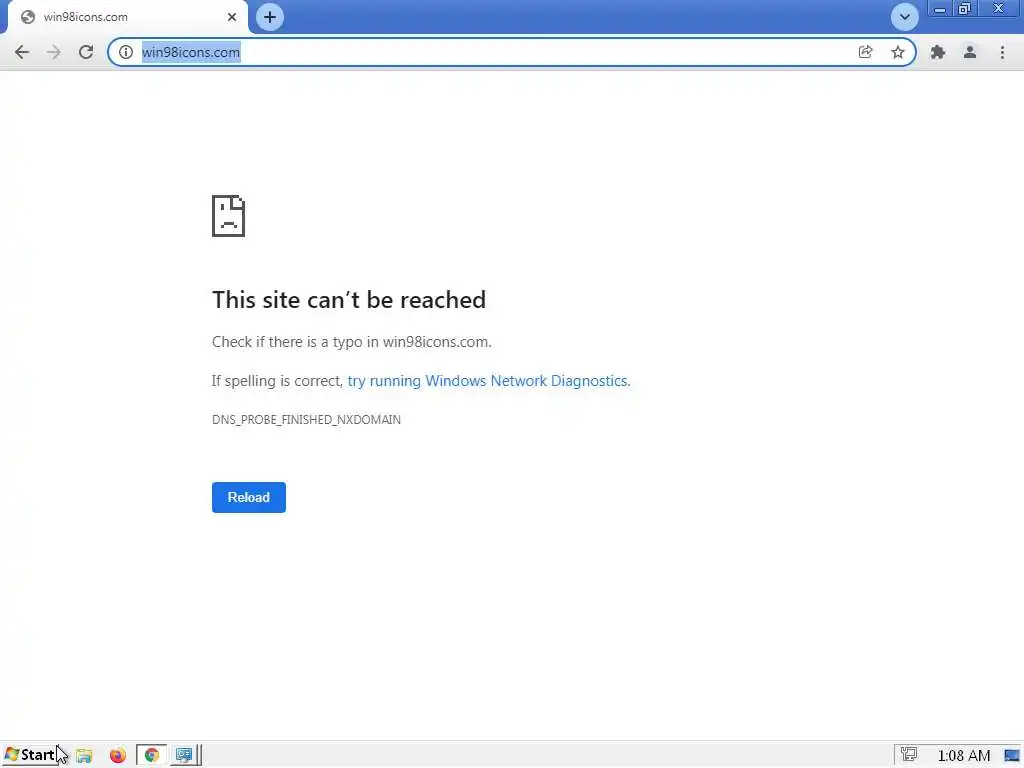Click the DNS_PROBE_FINISHED_NXDOMAIN error code

pyautogui.click(x=306, y=420)
